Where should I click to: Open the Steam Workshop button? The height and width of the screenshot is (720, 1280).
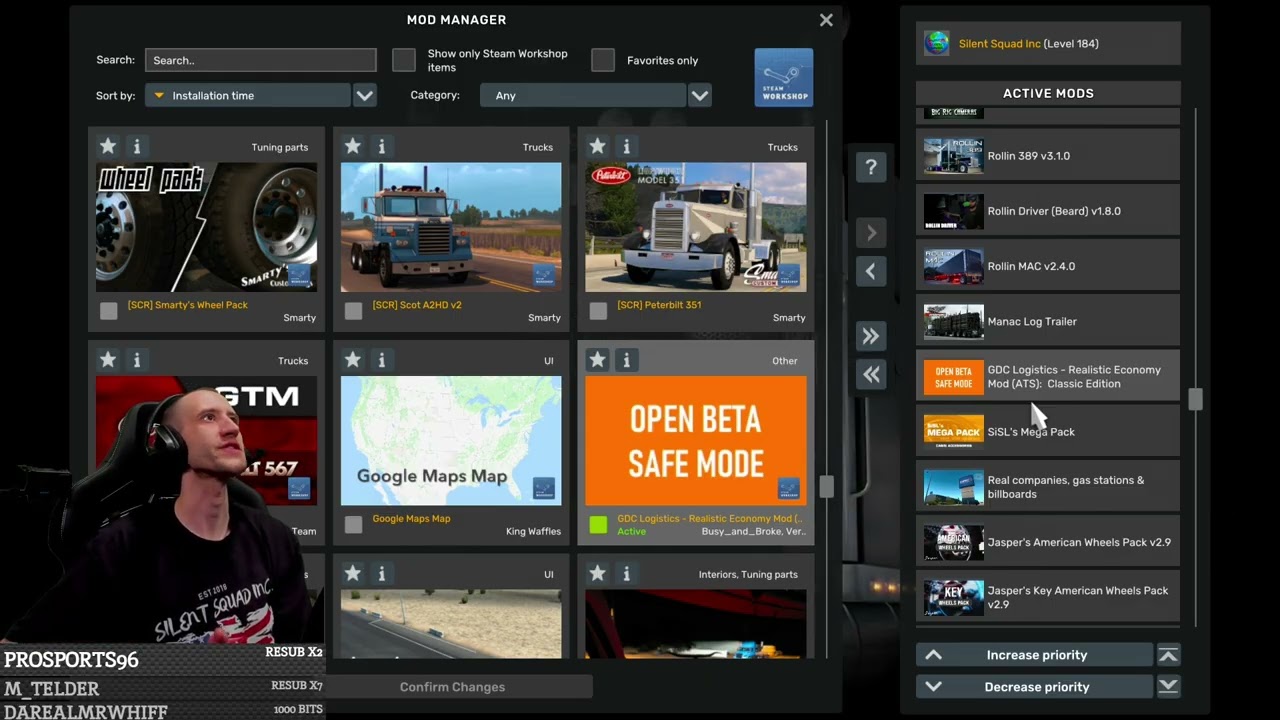click(783, 77)
